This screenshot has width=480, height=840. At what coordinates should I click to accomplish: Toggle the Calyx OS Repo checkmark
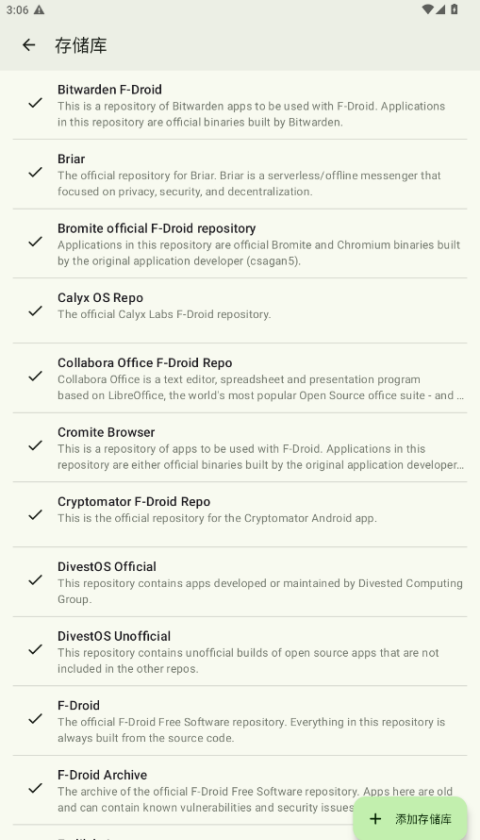click(x=35, y=311)
